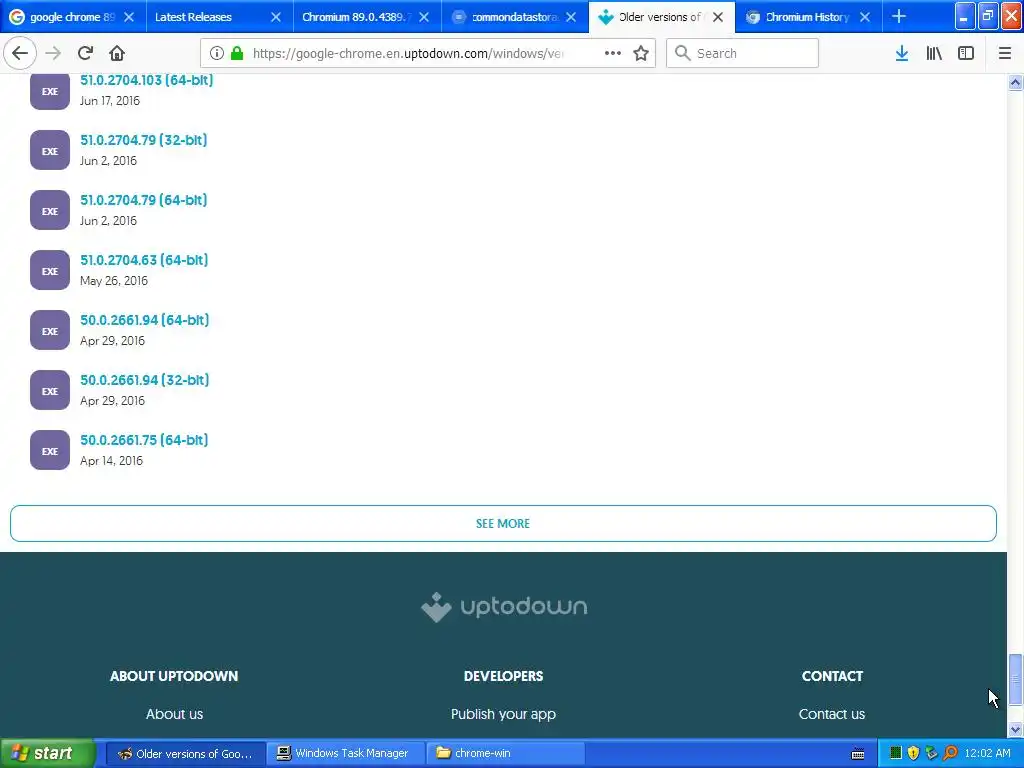Switch to commondatastorage tab

(x=514, y=17)
